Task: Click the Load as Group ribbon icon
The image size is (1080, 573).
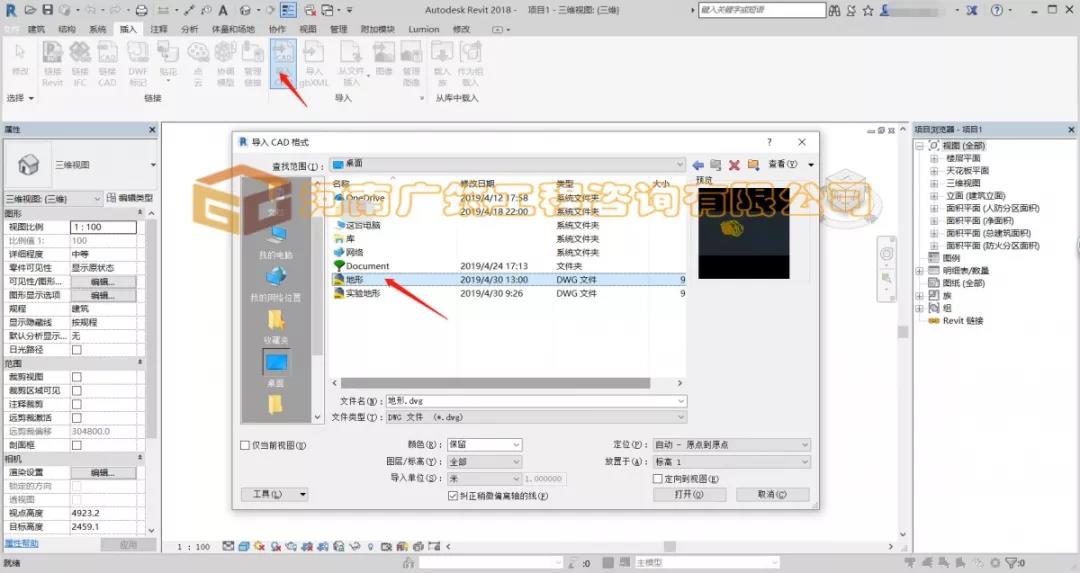Action: click(470, 63)
